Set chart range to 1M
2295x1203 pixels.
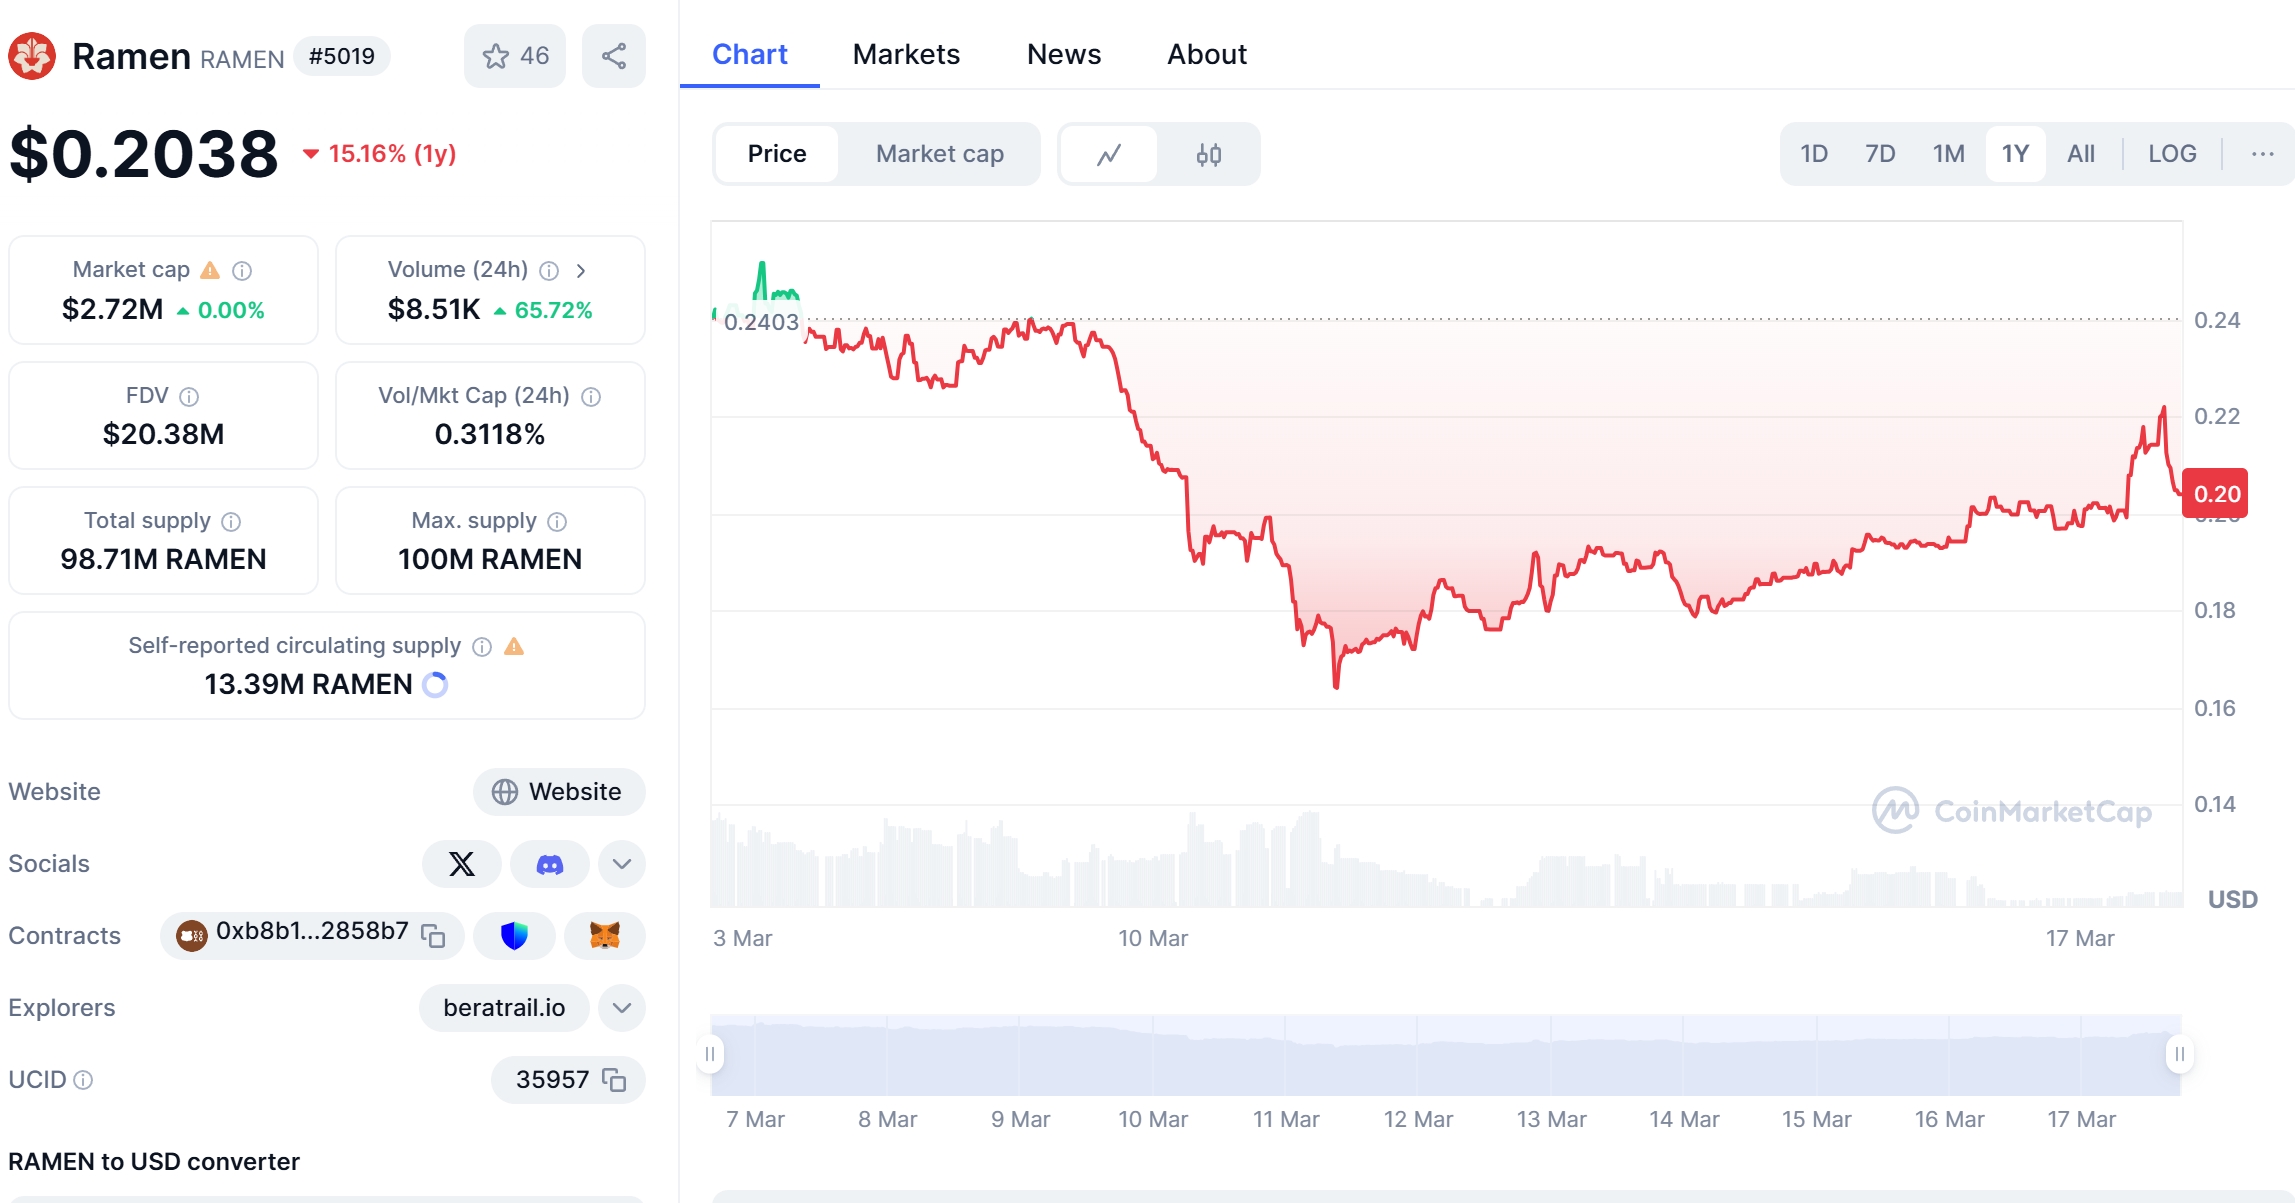pos(1948,154)
